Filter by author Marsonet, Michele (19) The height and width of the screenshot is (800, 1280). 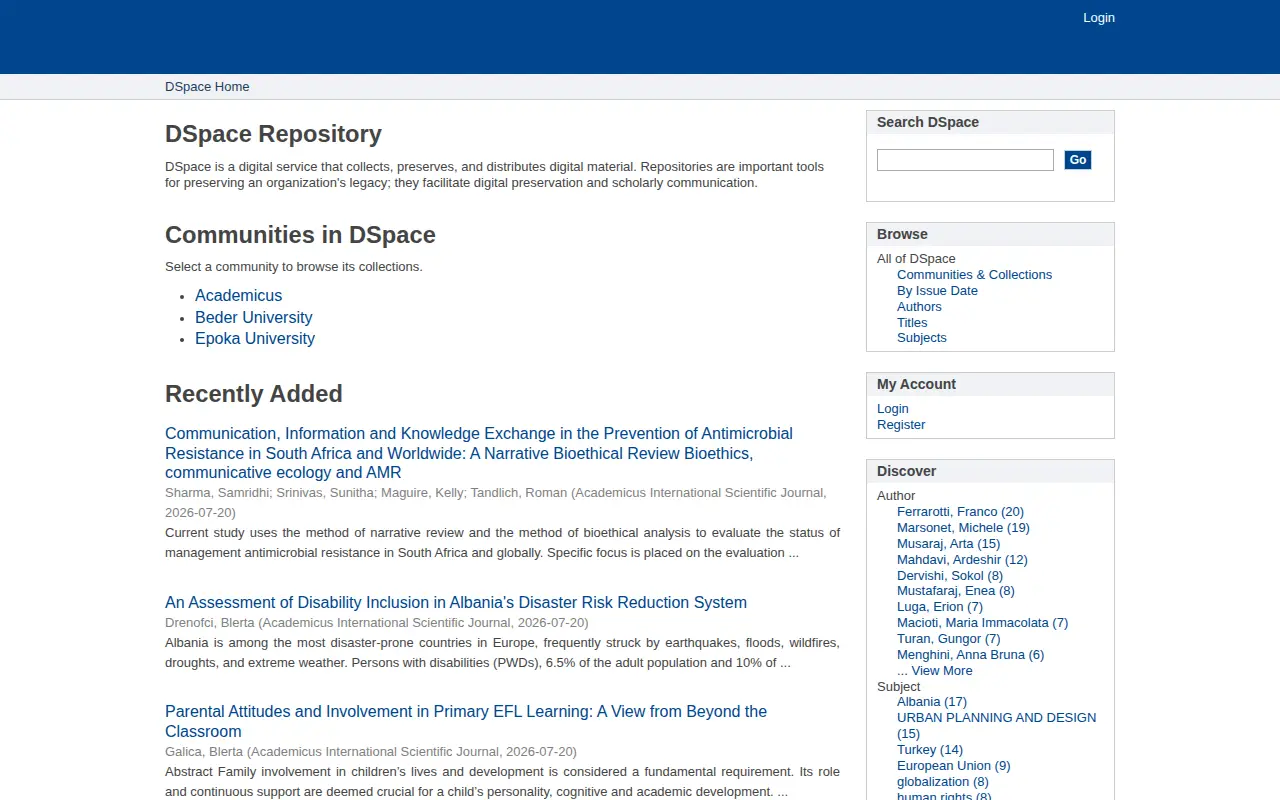(963, 528)
